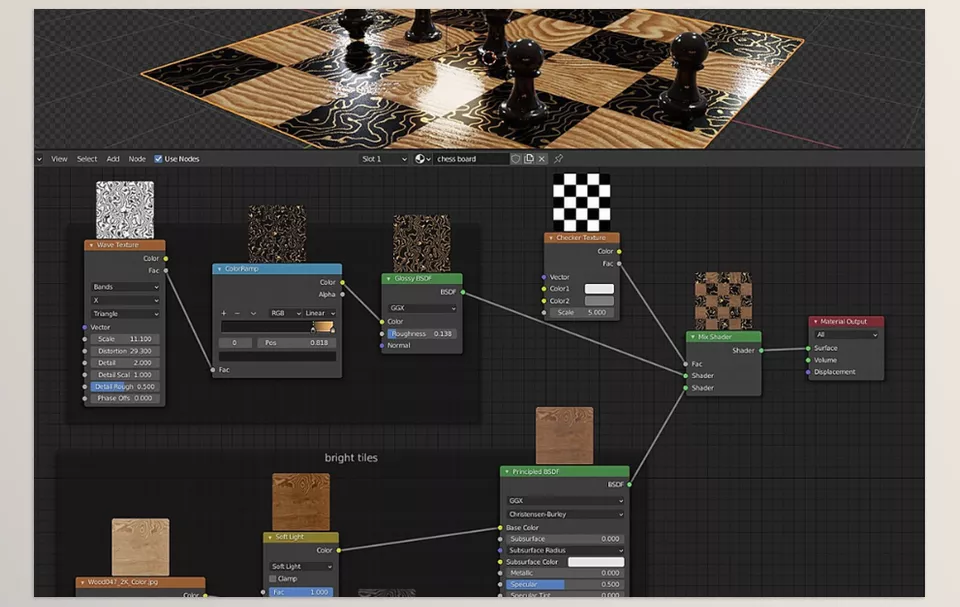This screenshot has height=607, width=960.
Task: Open the X direction dropdown in Wave Texture
Action: coord(126,300)
